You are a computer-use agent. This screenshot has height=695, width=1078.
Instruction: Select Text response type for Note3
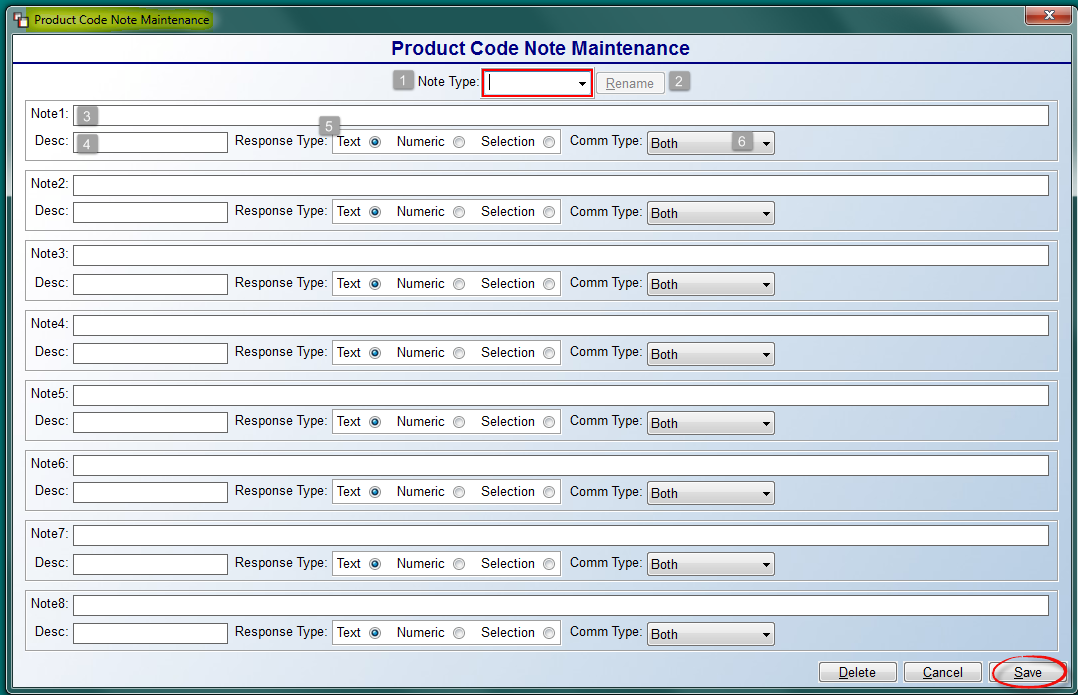tap(375, 284)
